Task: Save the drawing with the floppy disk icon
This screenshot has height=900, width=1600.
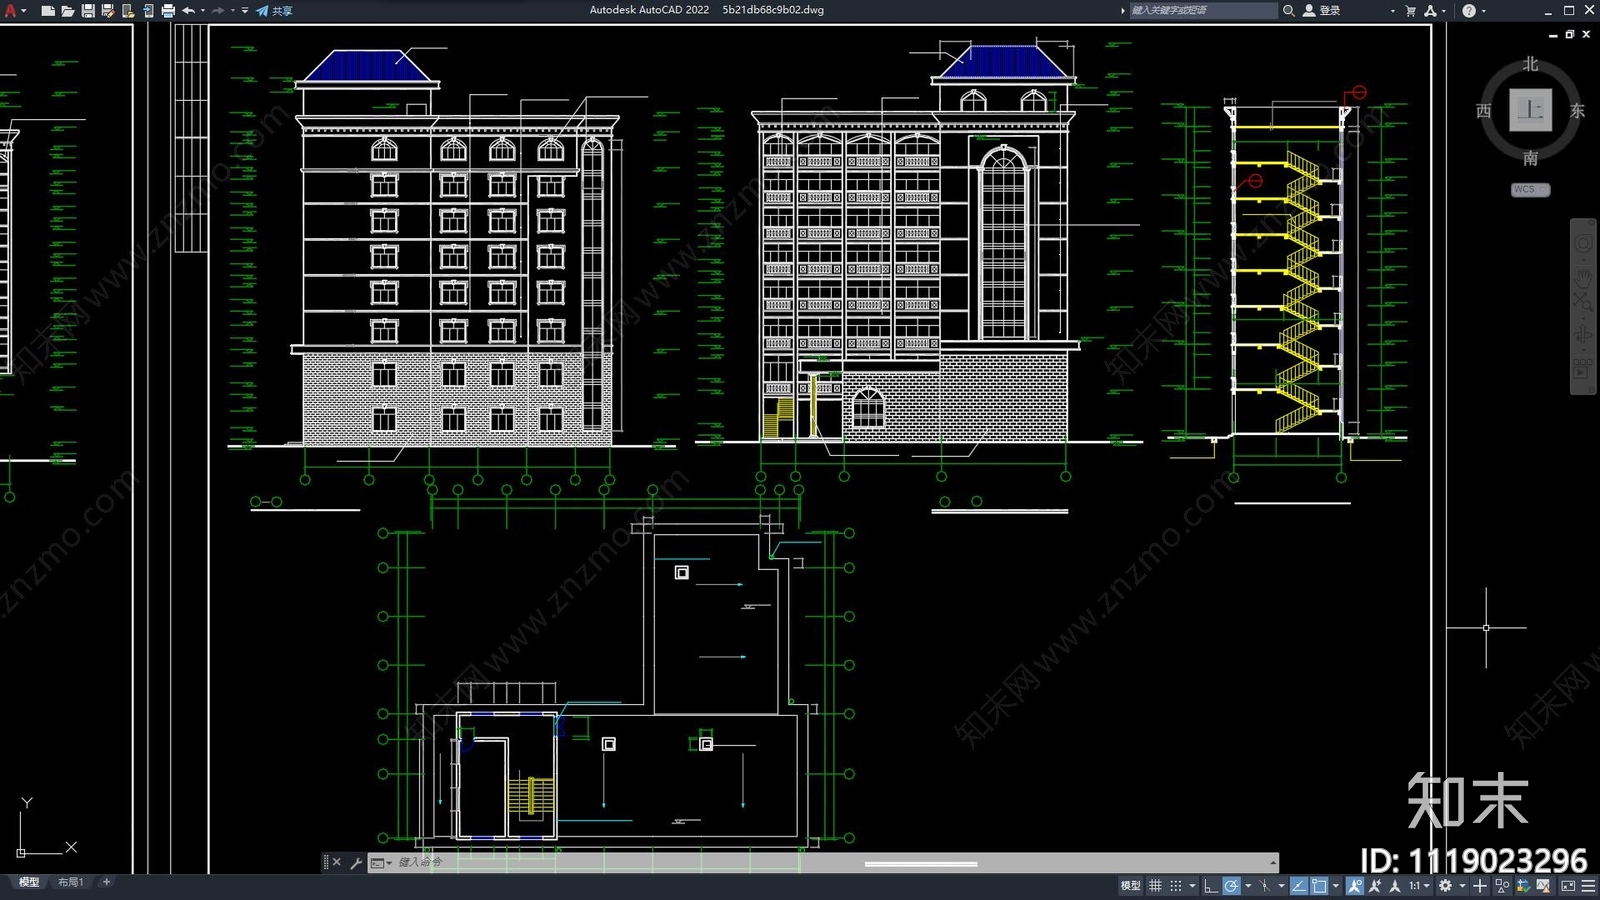Action: pyautogui.click(x=88, y=11)
